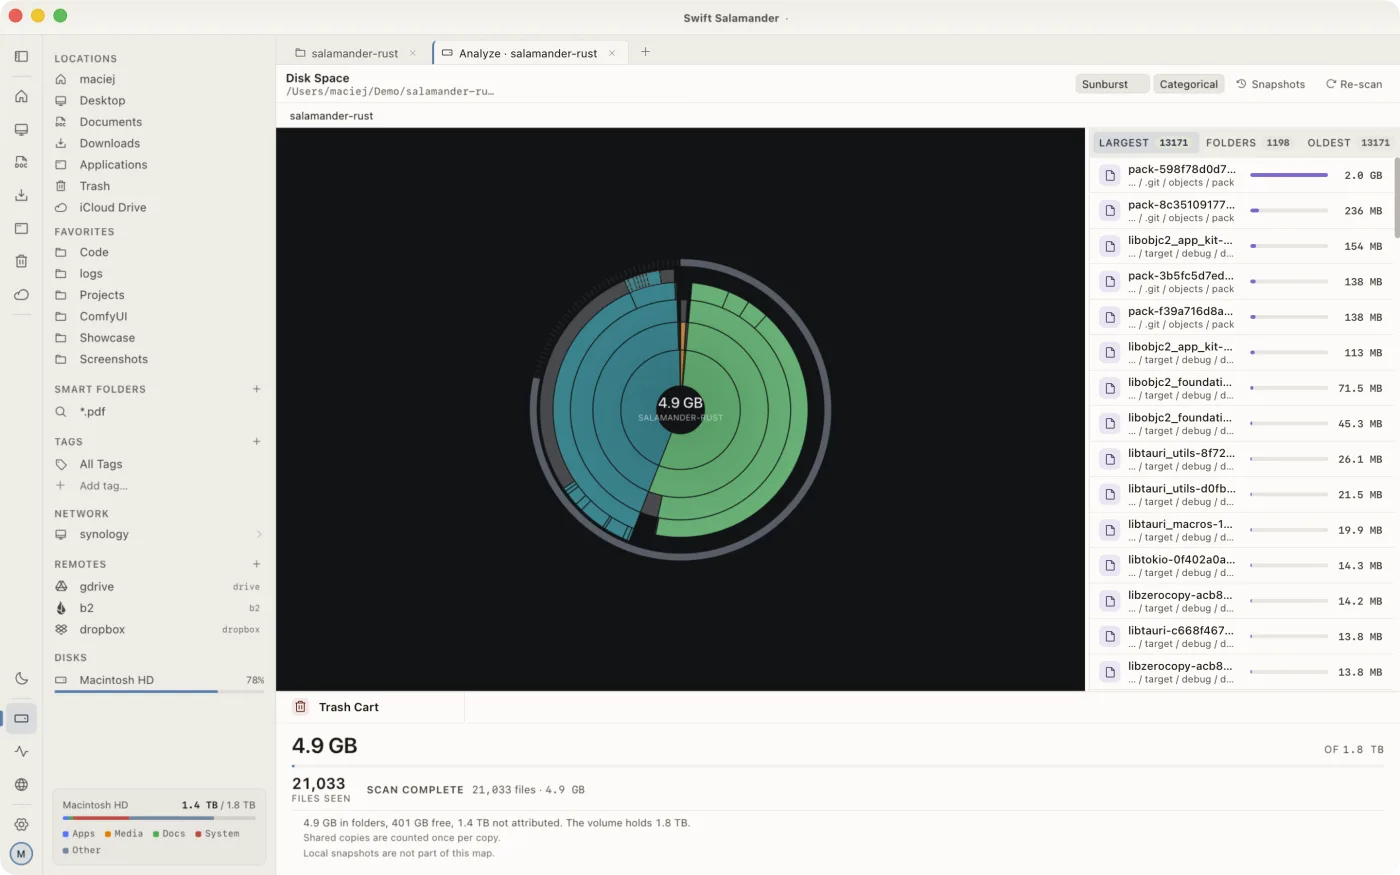The width and height of the screenshot is (1400, 875).
Task: Open a new tab with the plus button
Action: click(x=645, y=52)
